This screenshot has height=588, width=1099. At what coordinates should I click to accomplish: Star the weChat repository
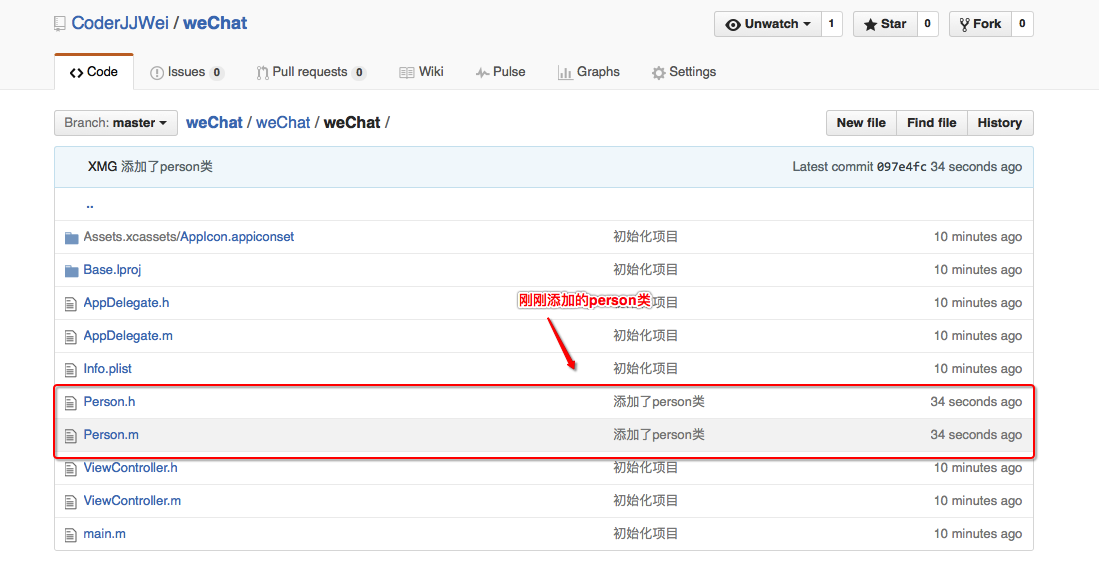(x=885, y=24)
